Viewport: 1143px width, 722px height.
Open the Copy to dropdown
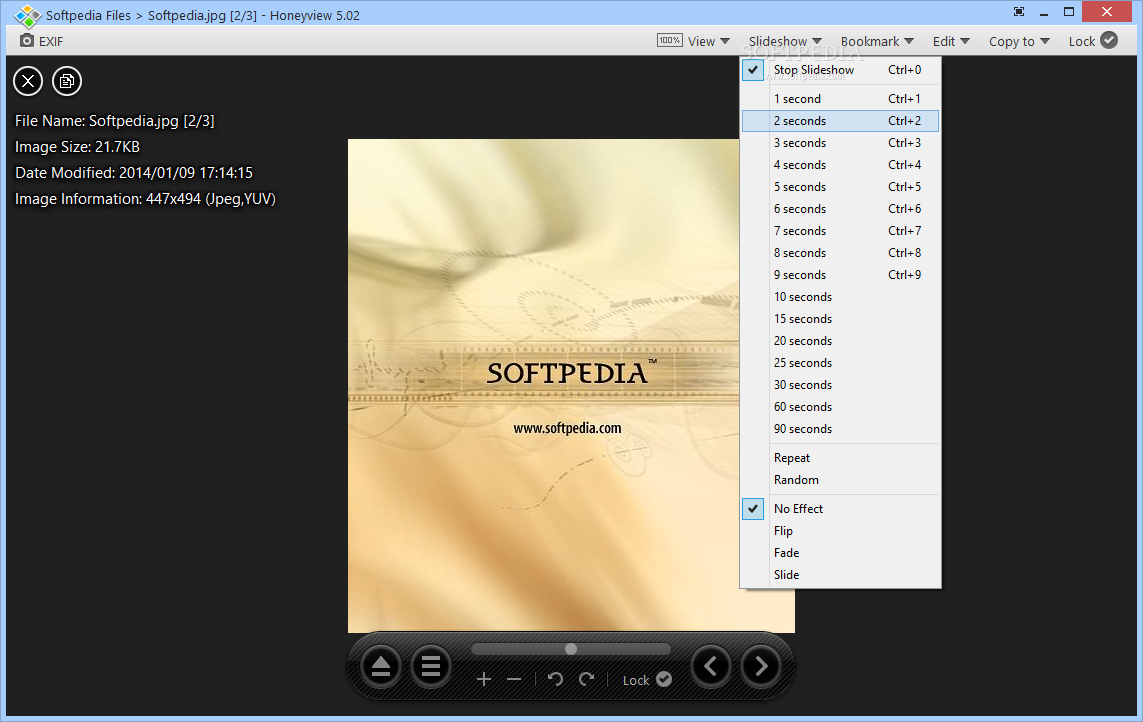[x=1019, y=42]
